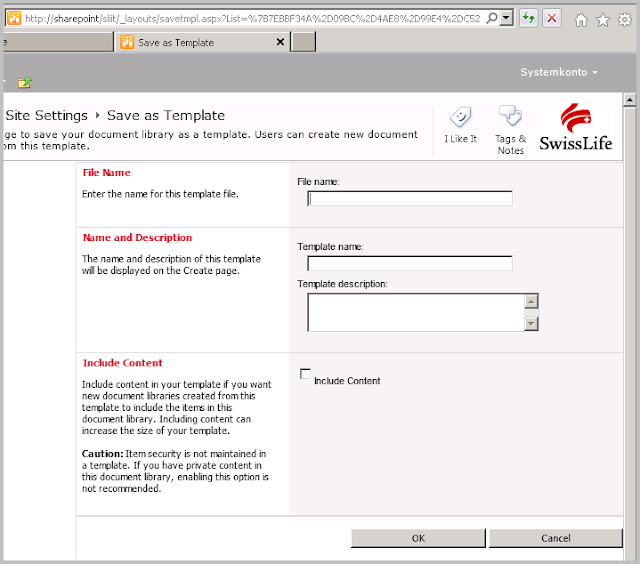Click the search magnifier in address bar
This screenshot has width=640, height=564.
492,18
